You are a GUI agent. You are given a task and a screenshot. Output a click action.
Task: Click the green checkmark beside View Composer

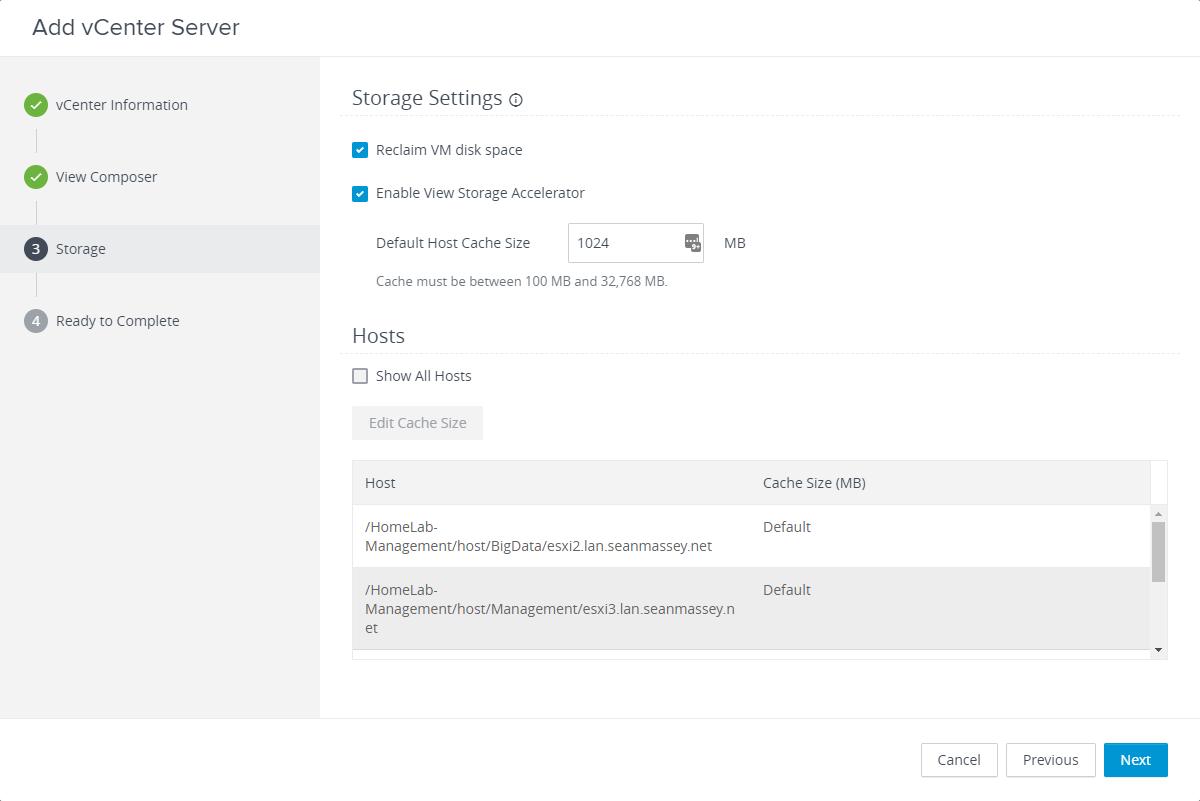[36, 177]
